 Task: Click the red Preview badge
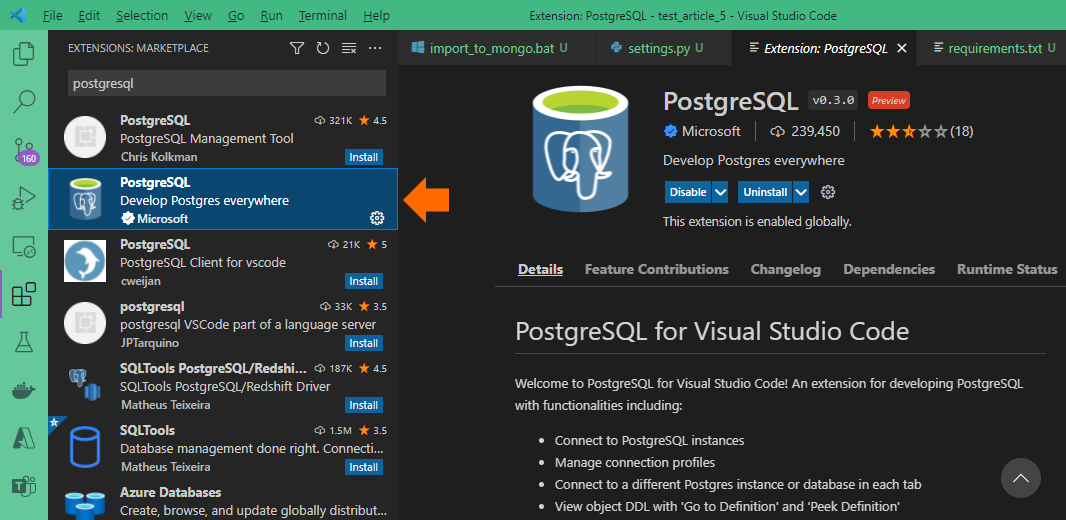point(889,101)
